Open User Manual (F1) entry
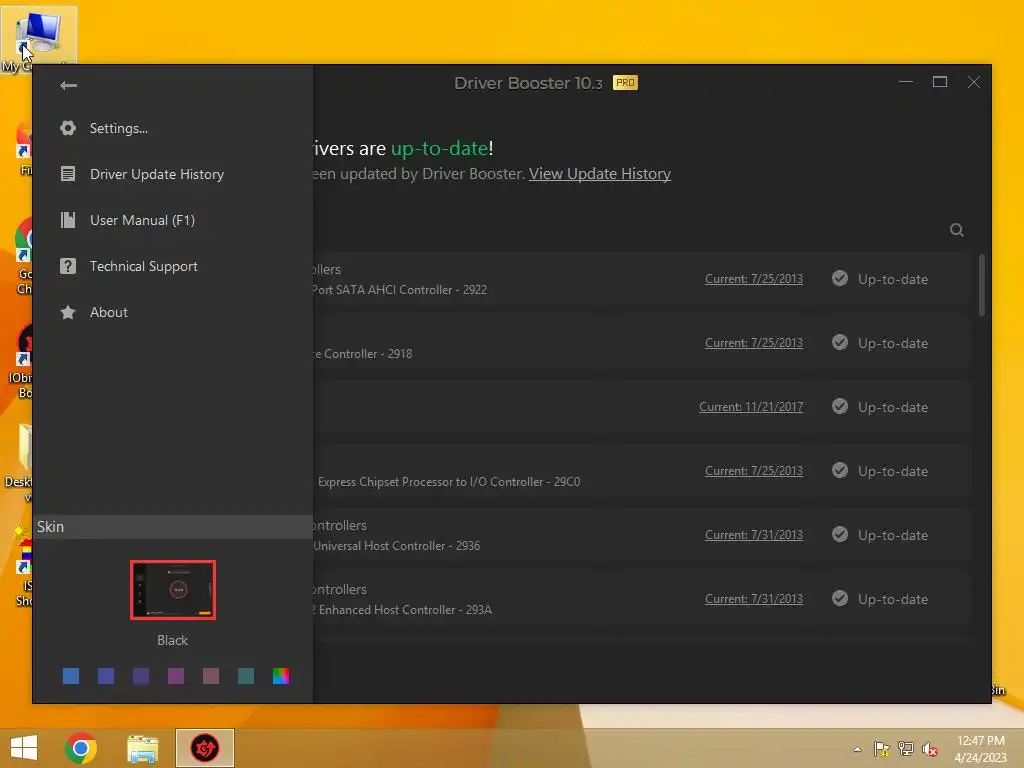This screenshot has width=1024, height=768. 142,220
